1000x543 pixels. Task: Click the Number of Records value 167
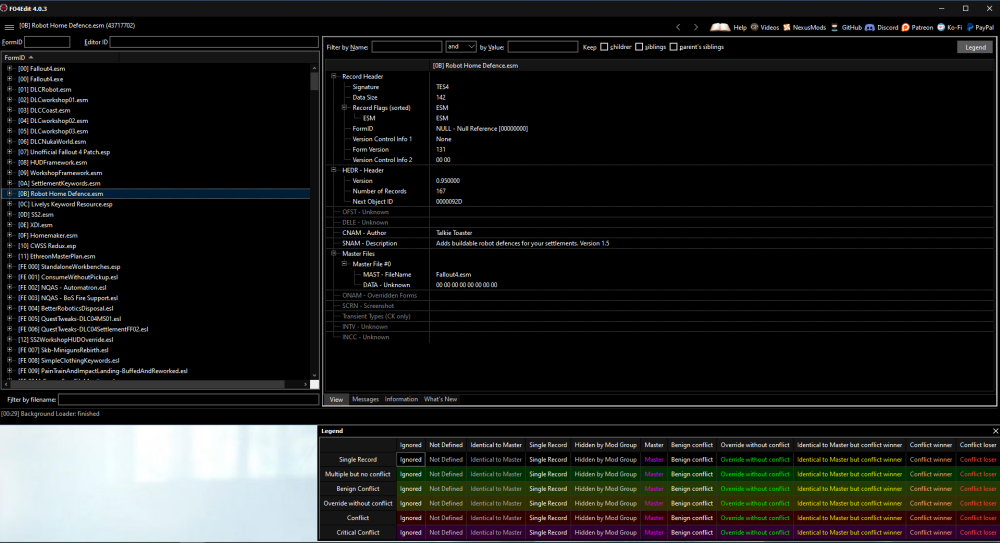tap(441, 191)
